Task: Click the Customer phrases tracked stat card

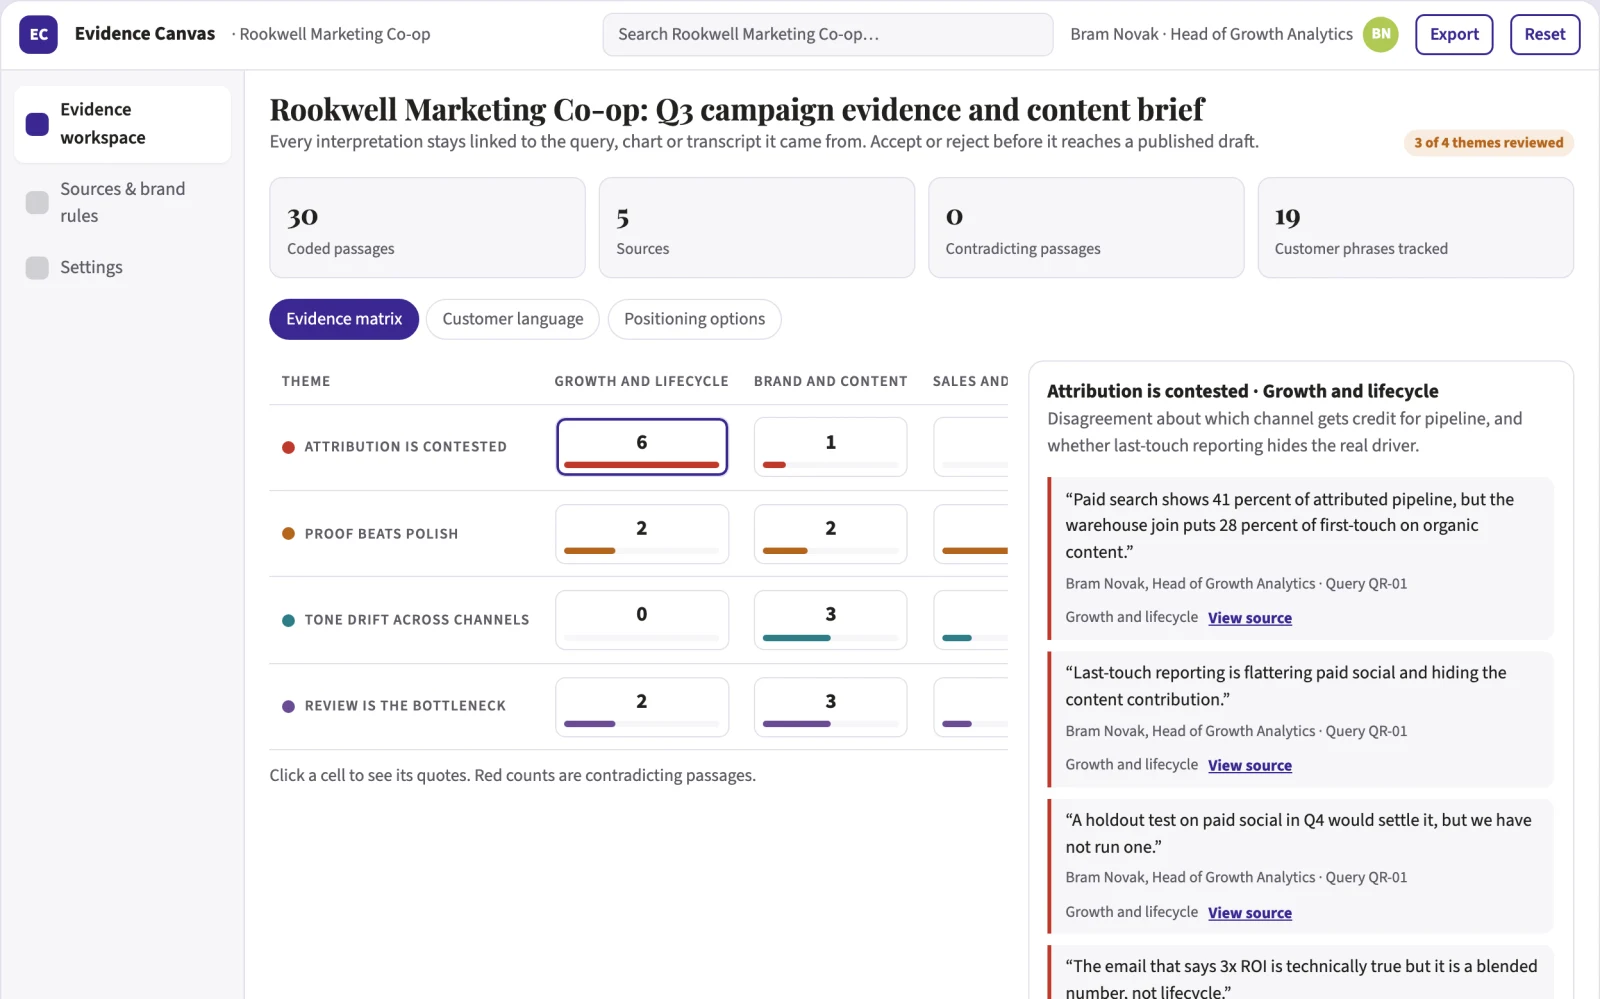Action: pyautogui.click(x=1416, y=228)
